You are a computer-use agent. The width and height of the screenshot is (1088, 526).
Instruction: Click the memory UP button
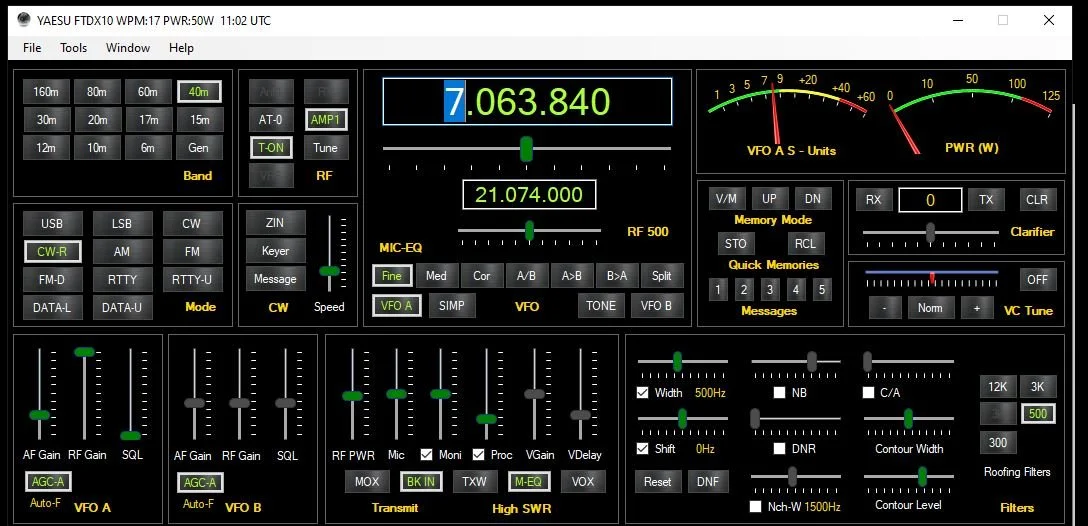click(770, 198)
